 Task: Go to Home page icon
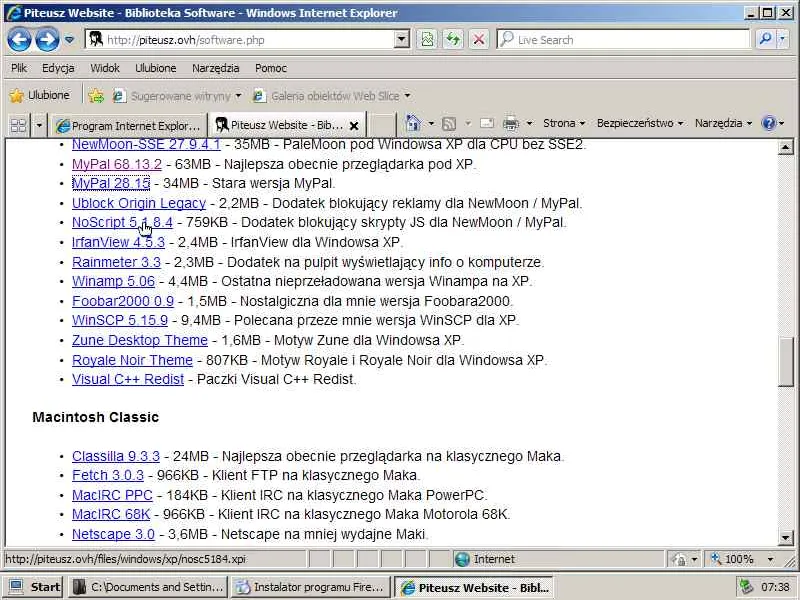[x=413, y=123]
